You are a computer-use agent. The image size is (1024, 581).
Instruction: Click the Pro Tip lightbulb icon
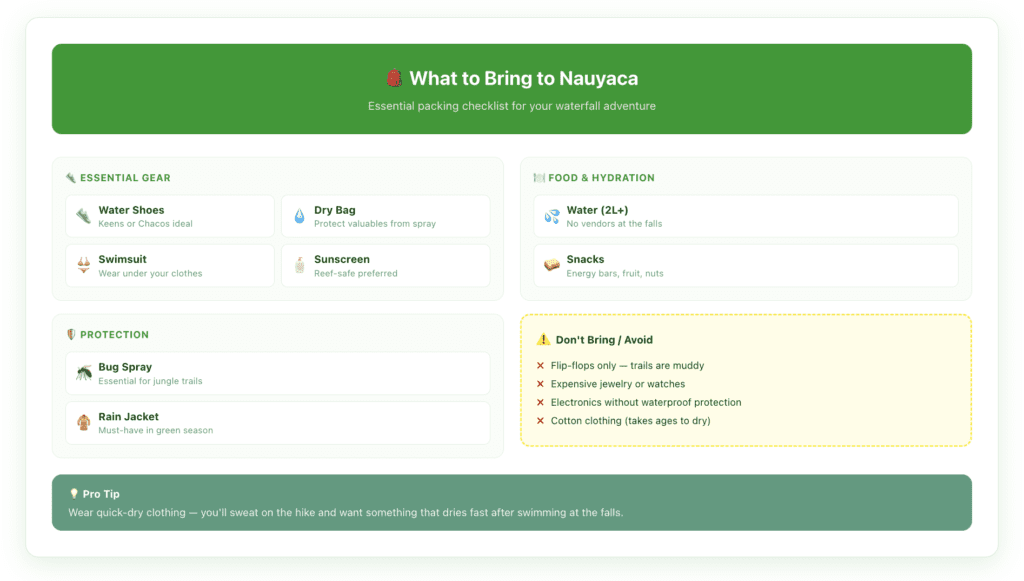[74, 494]
